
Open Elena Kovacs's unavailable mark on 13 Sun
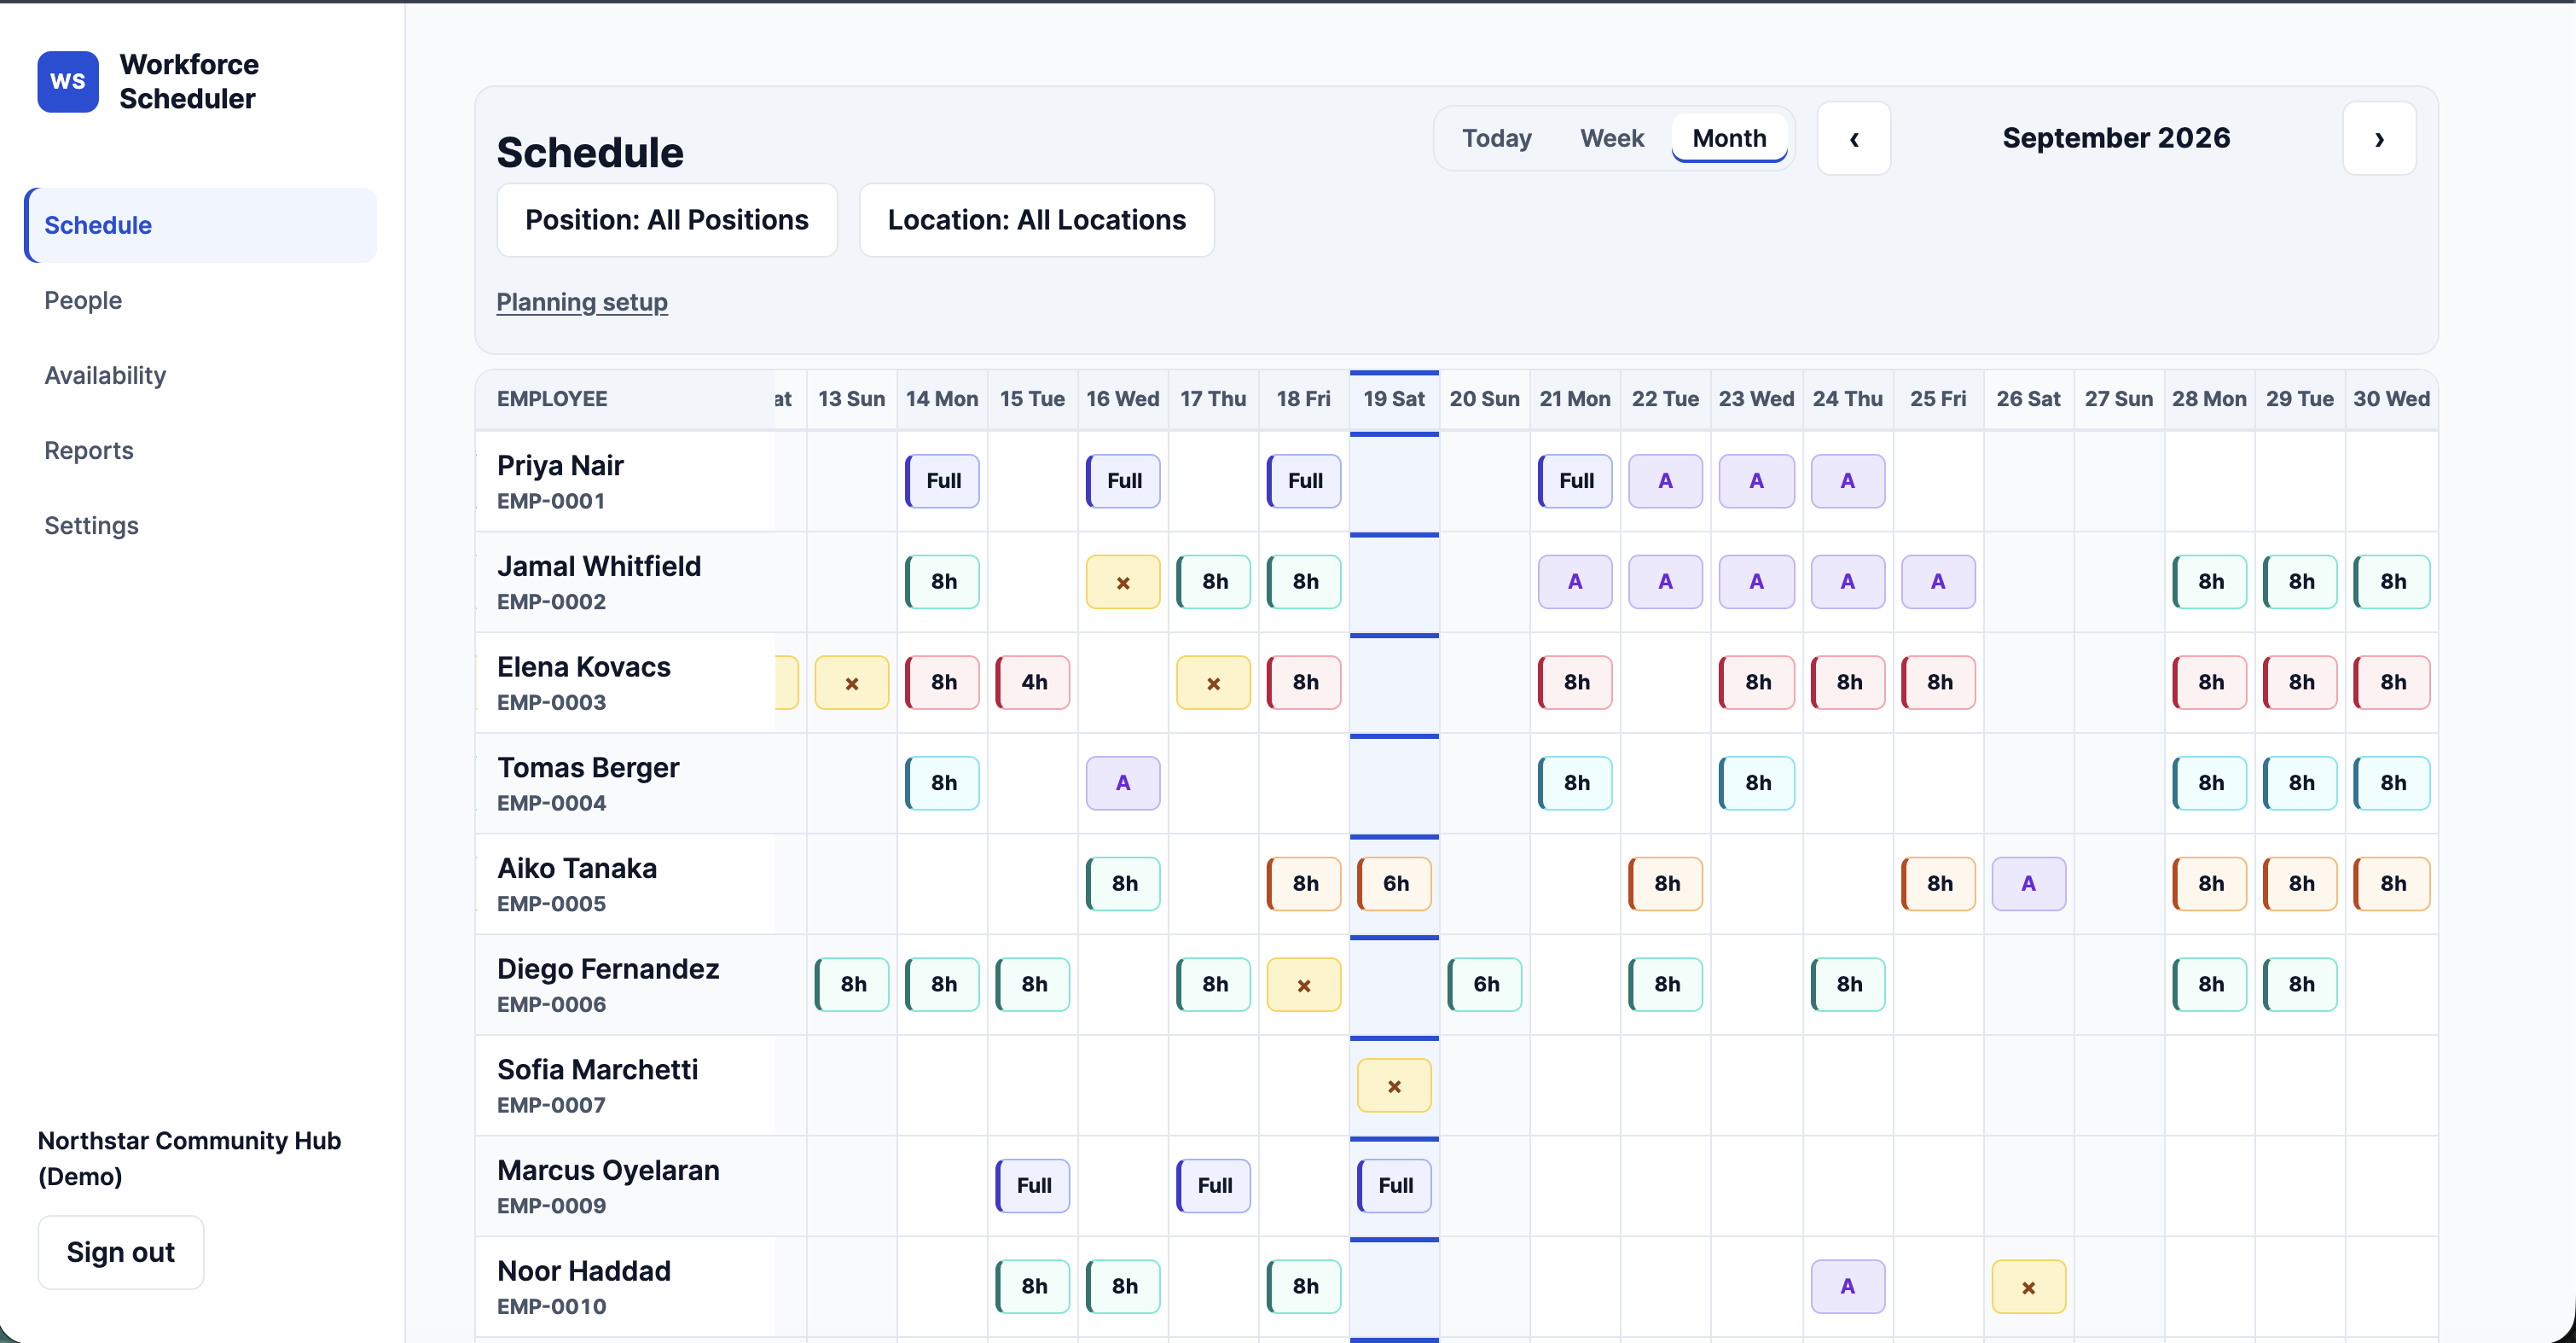[x=852, y=683]
